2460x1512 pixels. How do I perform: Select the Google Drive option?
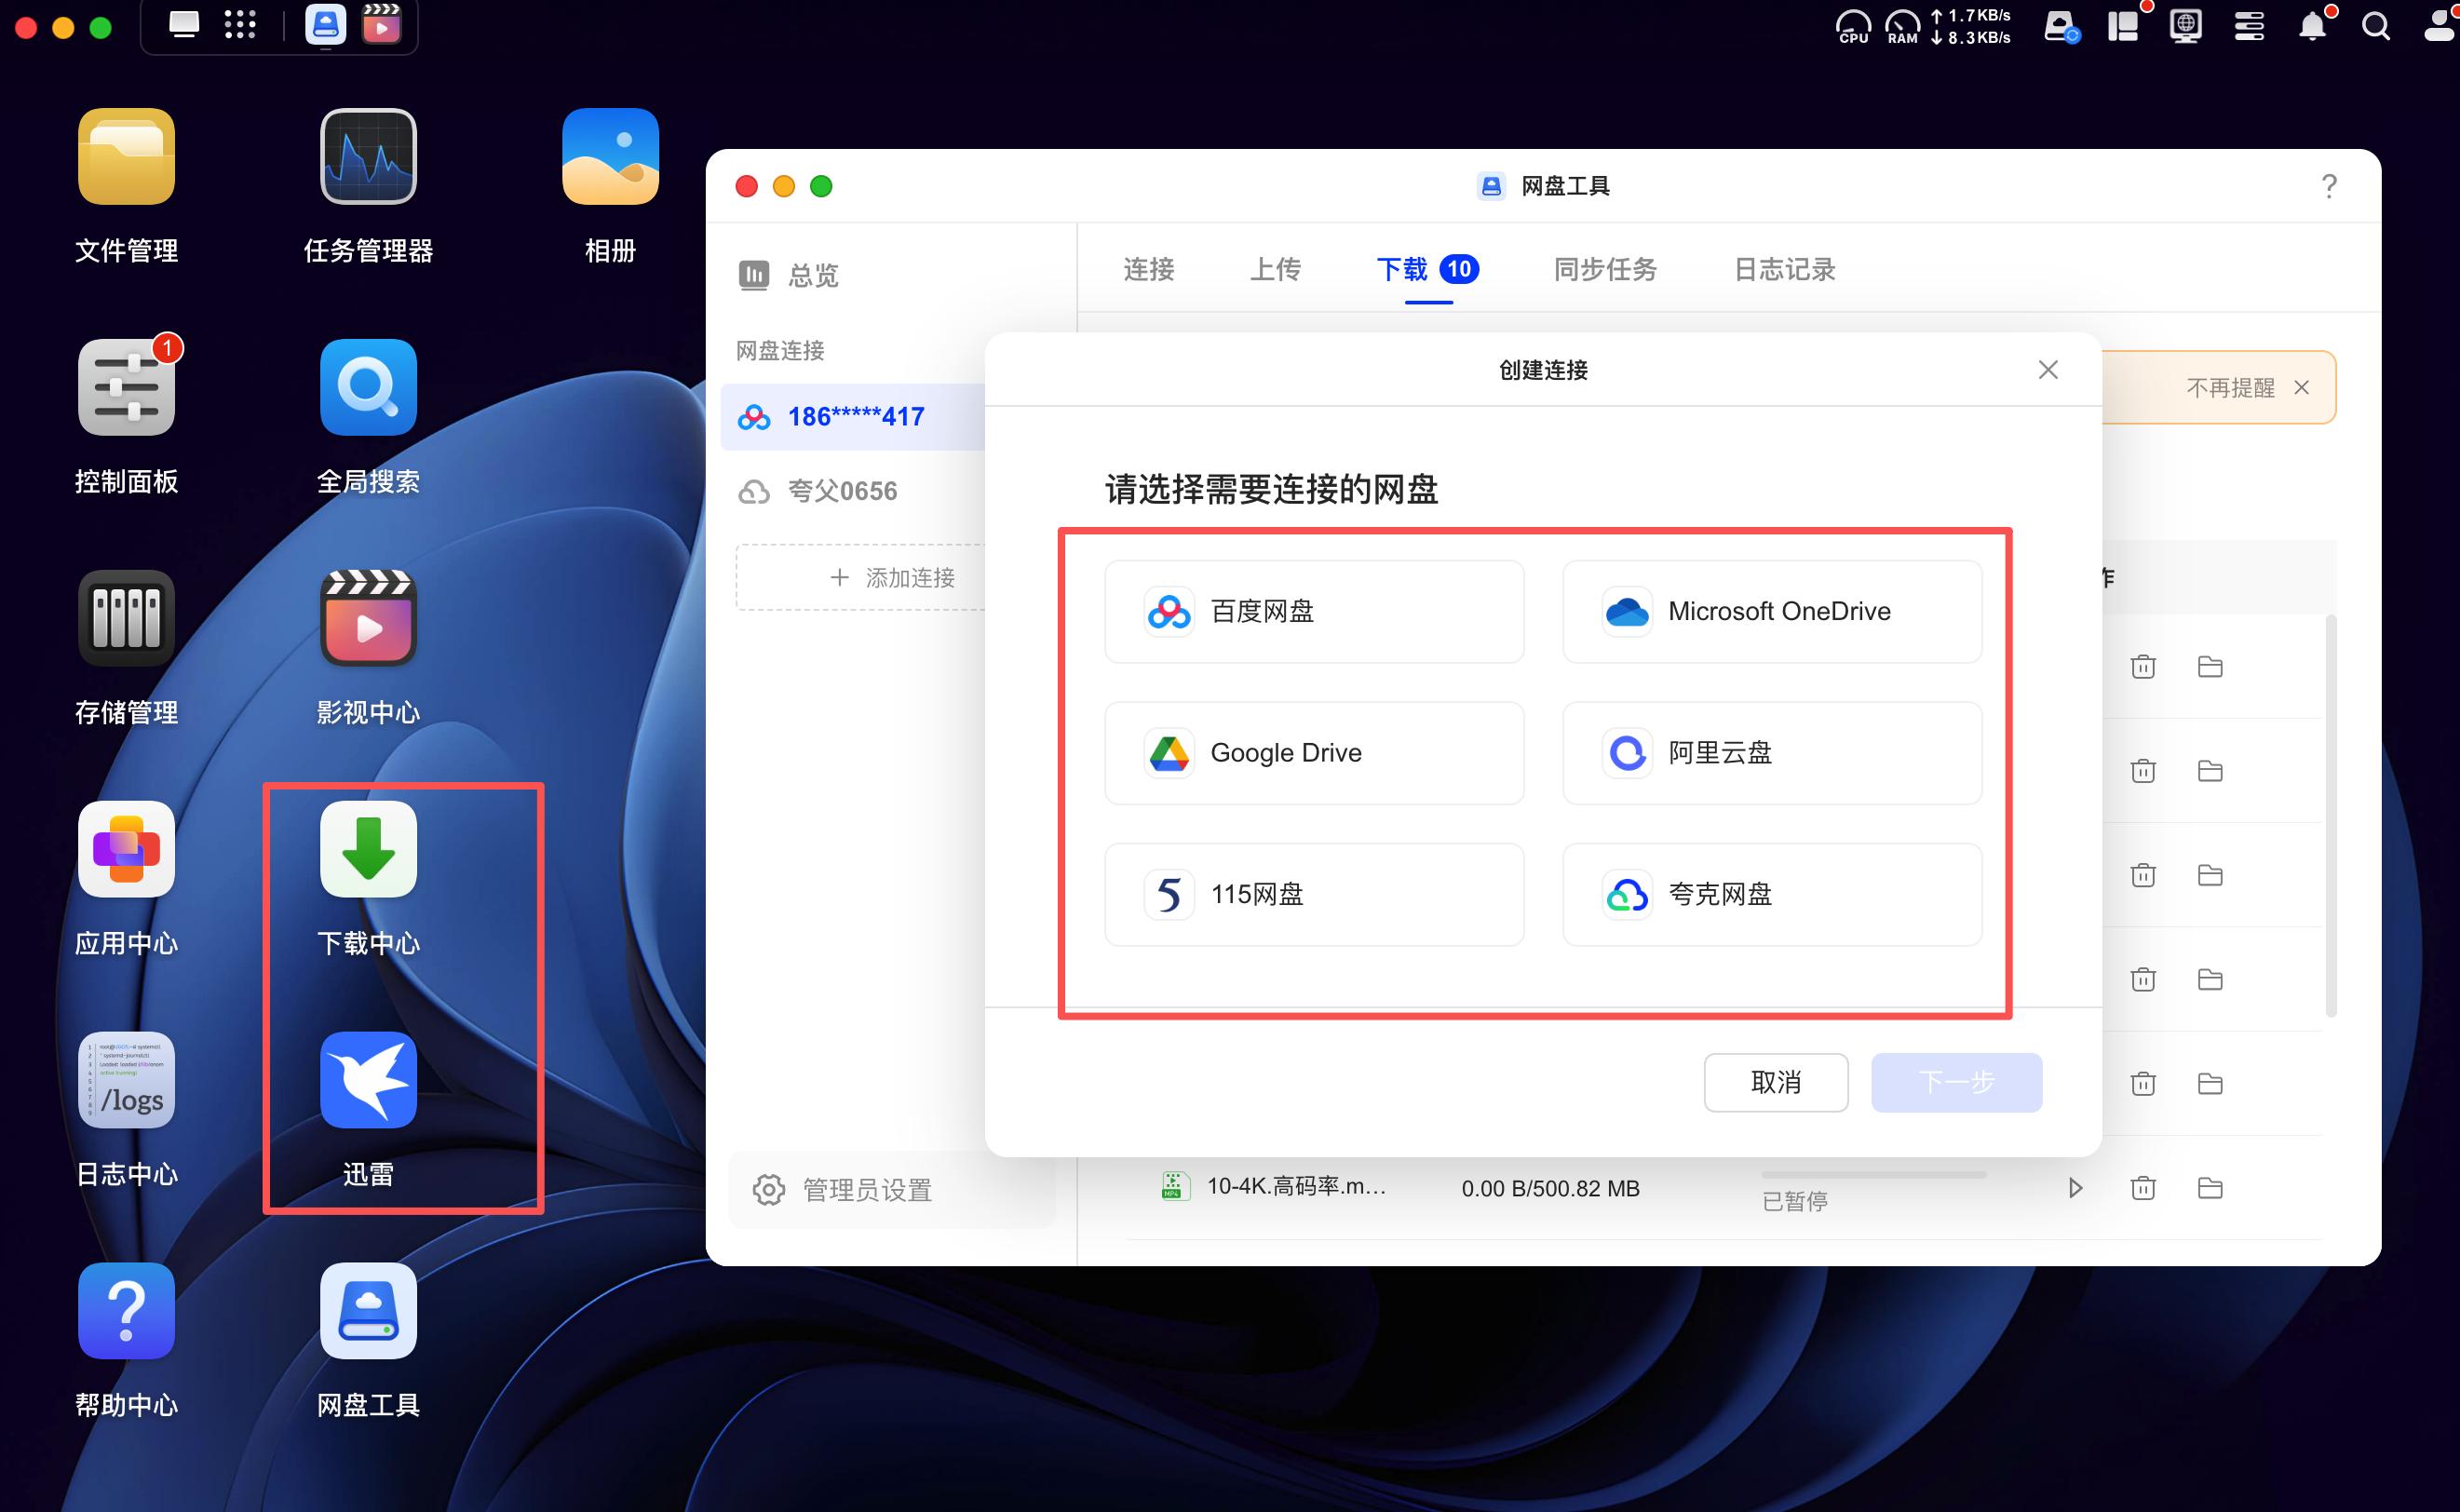[x=1313, y=752]
